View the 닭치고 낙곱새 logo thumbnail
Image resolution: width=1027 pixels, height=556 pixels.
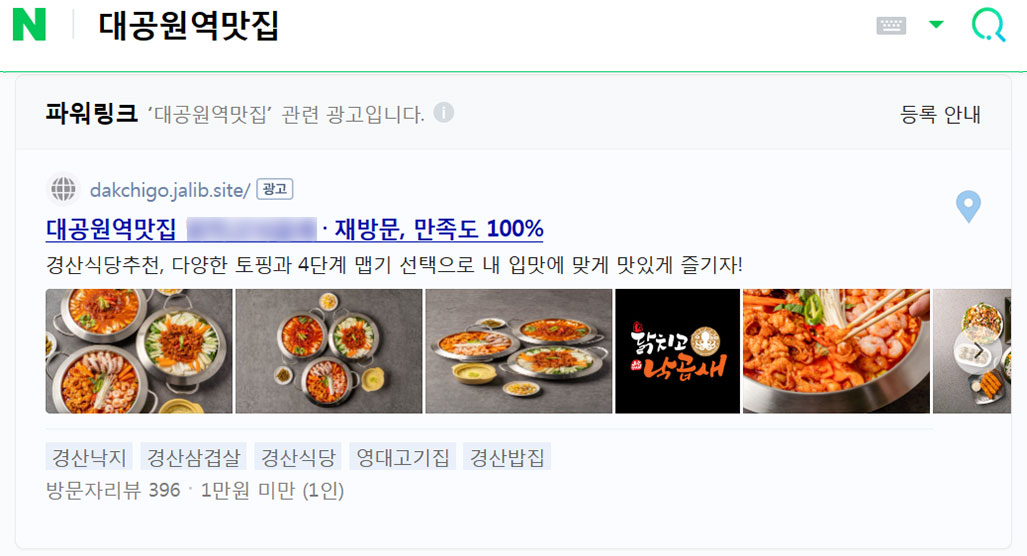(677, 351)
